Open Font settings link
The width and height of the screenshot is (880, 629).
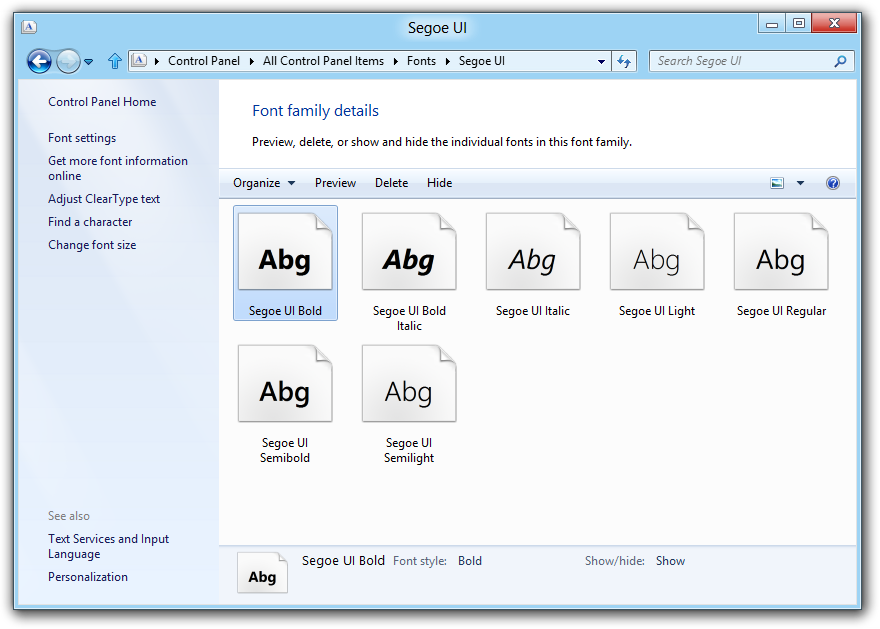[x=82, y=138]
